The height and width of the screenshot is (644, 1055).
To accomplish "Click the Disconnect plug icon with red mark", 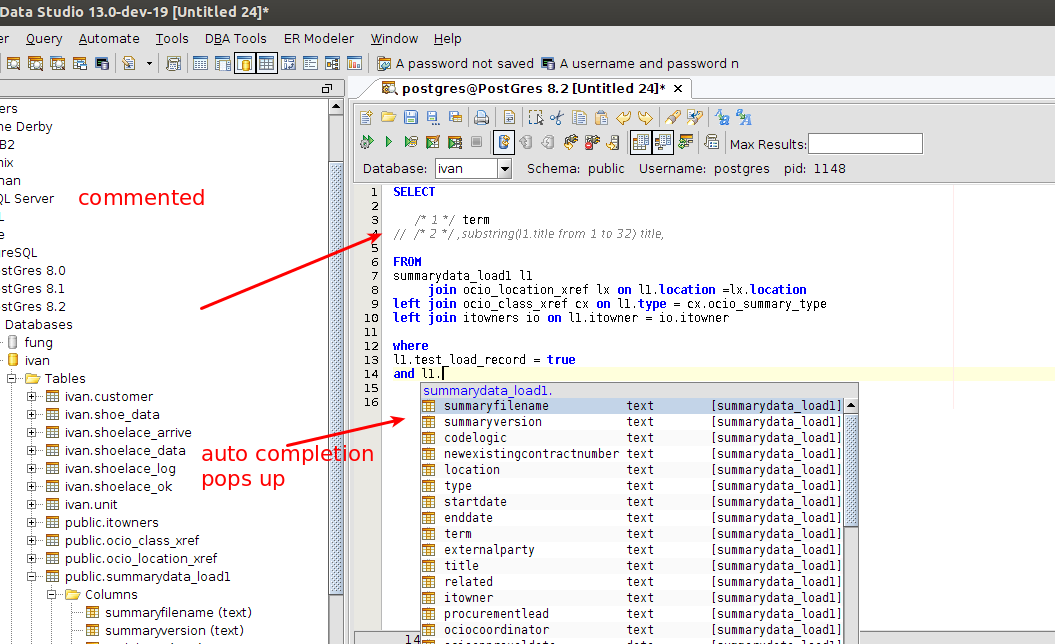I will pos(592,142).
